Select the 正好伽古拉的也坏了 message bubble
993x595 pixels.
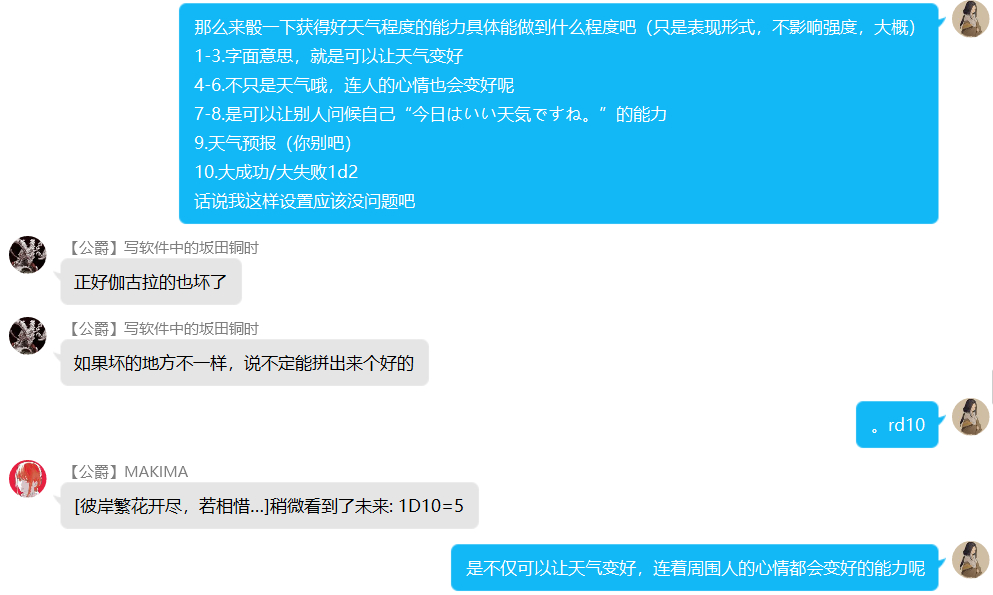pyautogui.click(x=151, y=282)
